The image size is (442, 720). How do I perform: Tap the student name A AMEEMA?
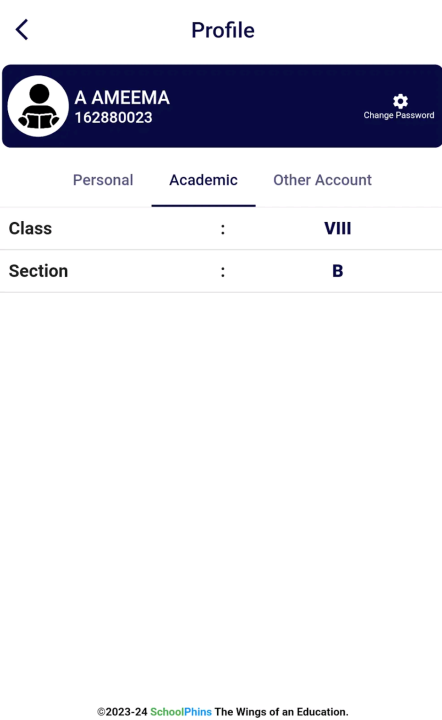coord(122,97)
